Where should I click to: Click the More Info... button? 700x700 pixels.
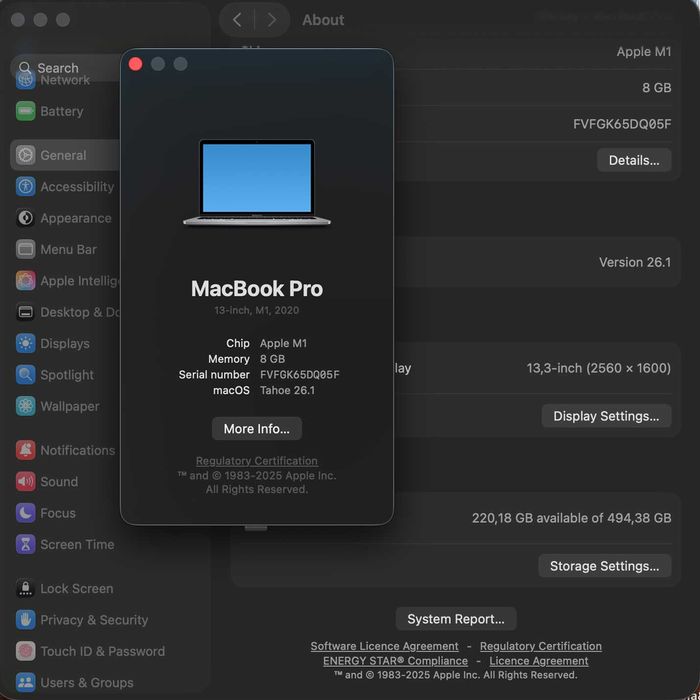(x=257, y=429)
